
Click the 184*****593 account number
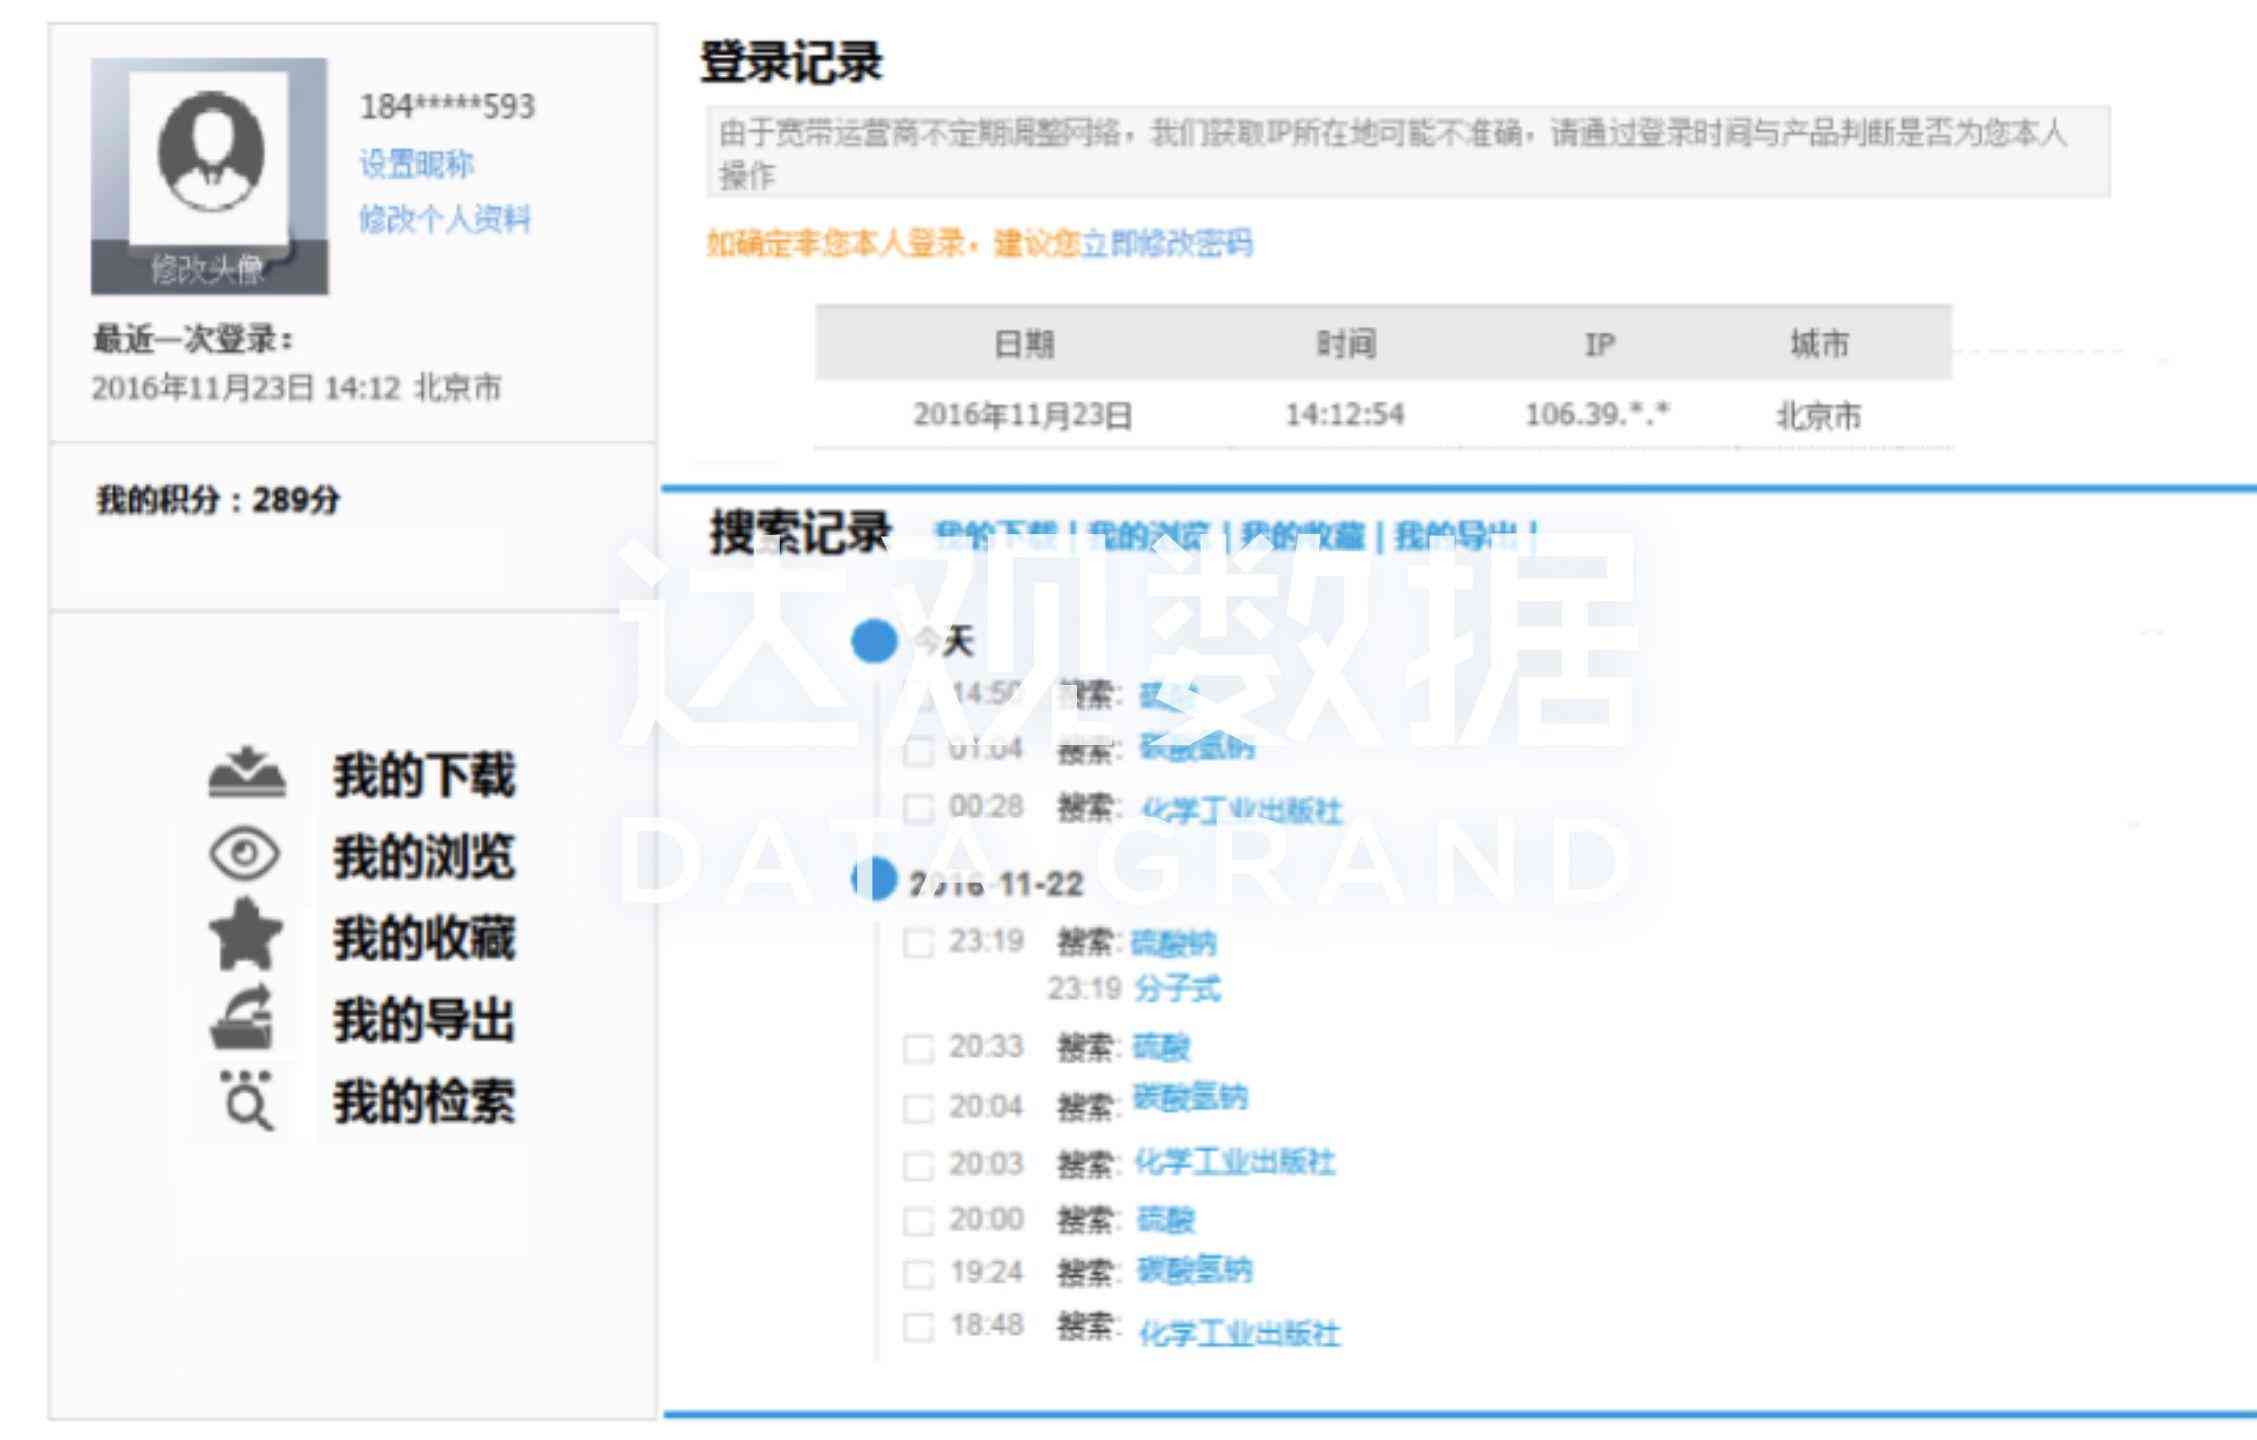point(447,106)
